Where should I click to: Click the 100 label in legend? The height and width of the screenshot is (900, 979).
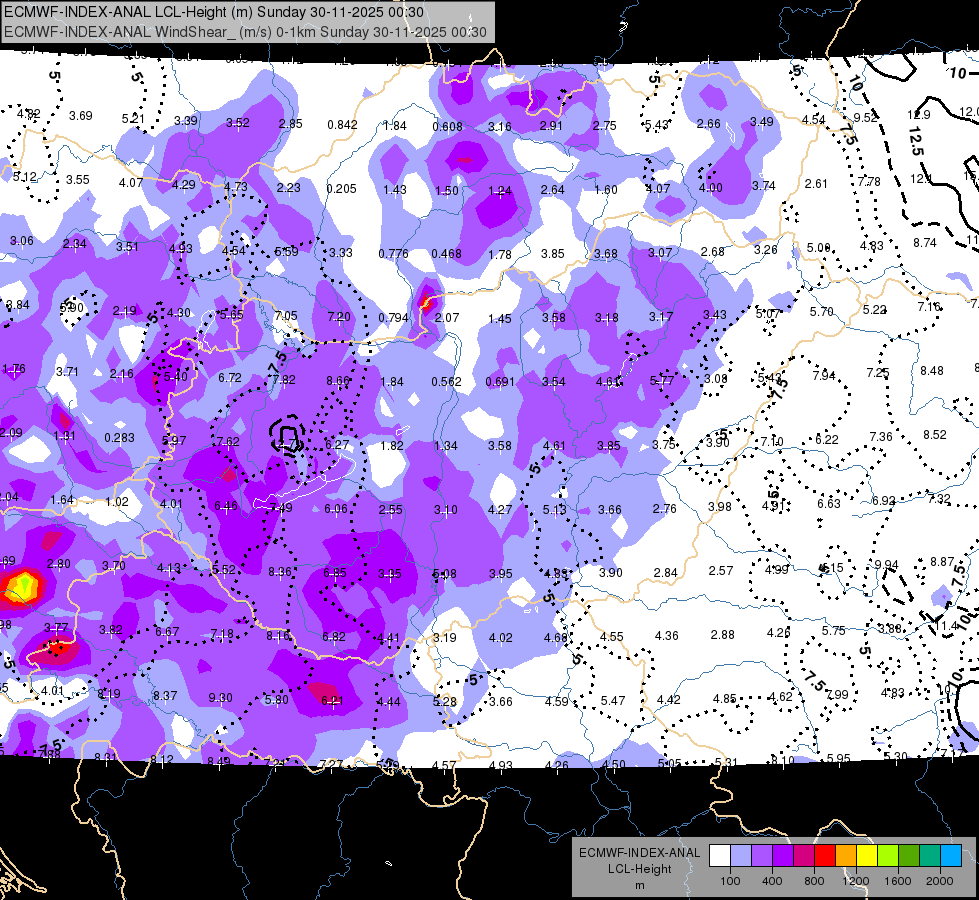pyautogui.click(x=730, y=881)
